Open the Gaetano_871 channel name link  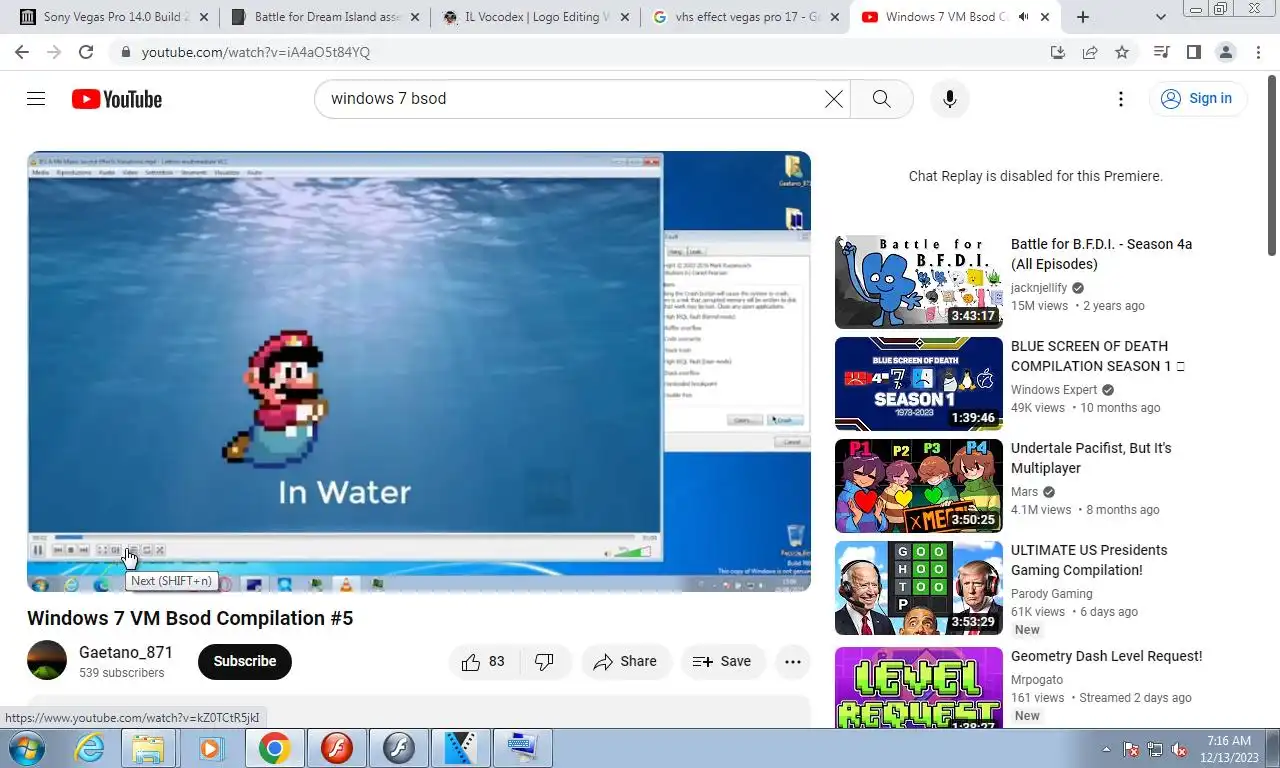(x=126, y=652)
